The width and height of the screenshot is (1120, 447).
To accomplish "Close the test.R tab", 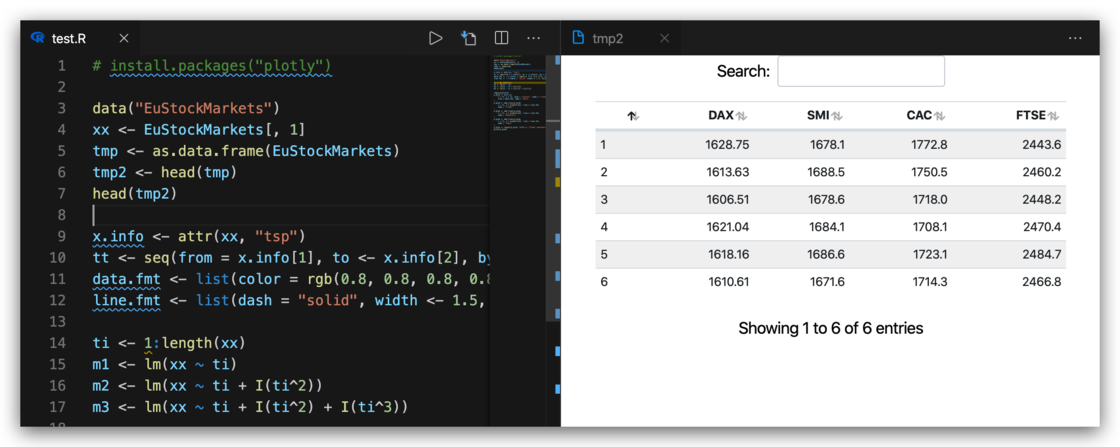I will (124, 38).
